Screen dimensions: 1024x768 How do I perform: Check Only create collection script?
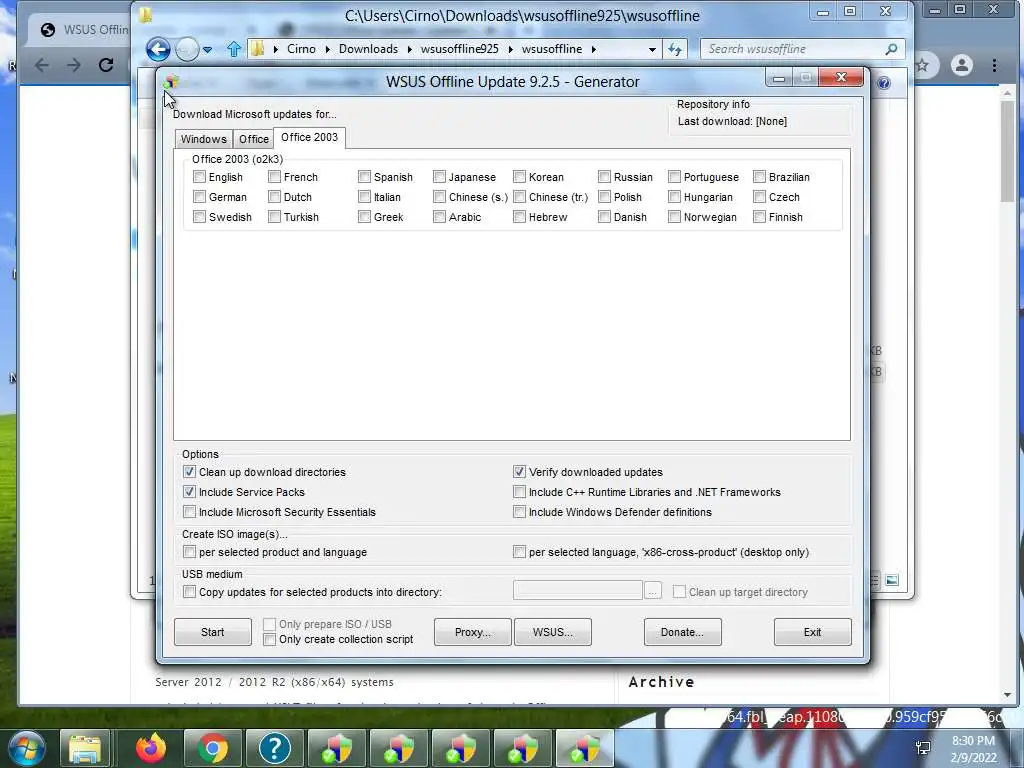269,639
